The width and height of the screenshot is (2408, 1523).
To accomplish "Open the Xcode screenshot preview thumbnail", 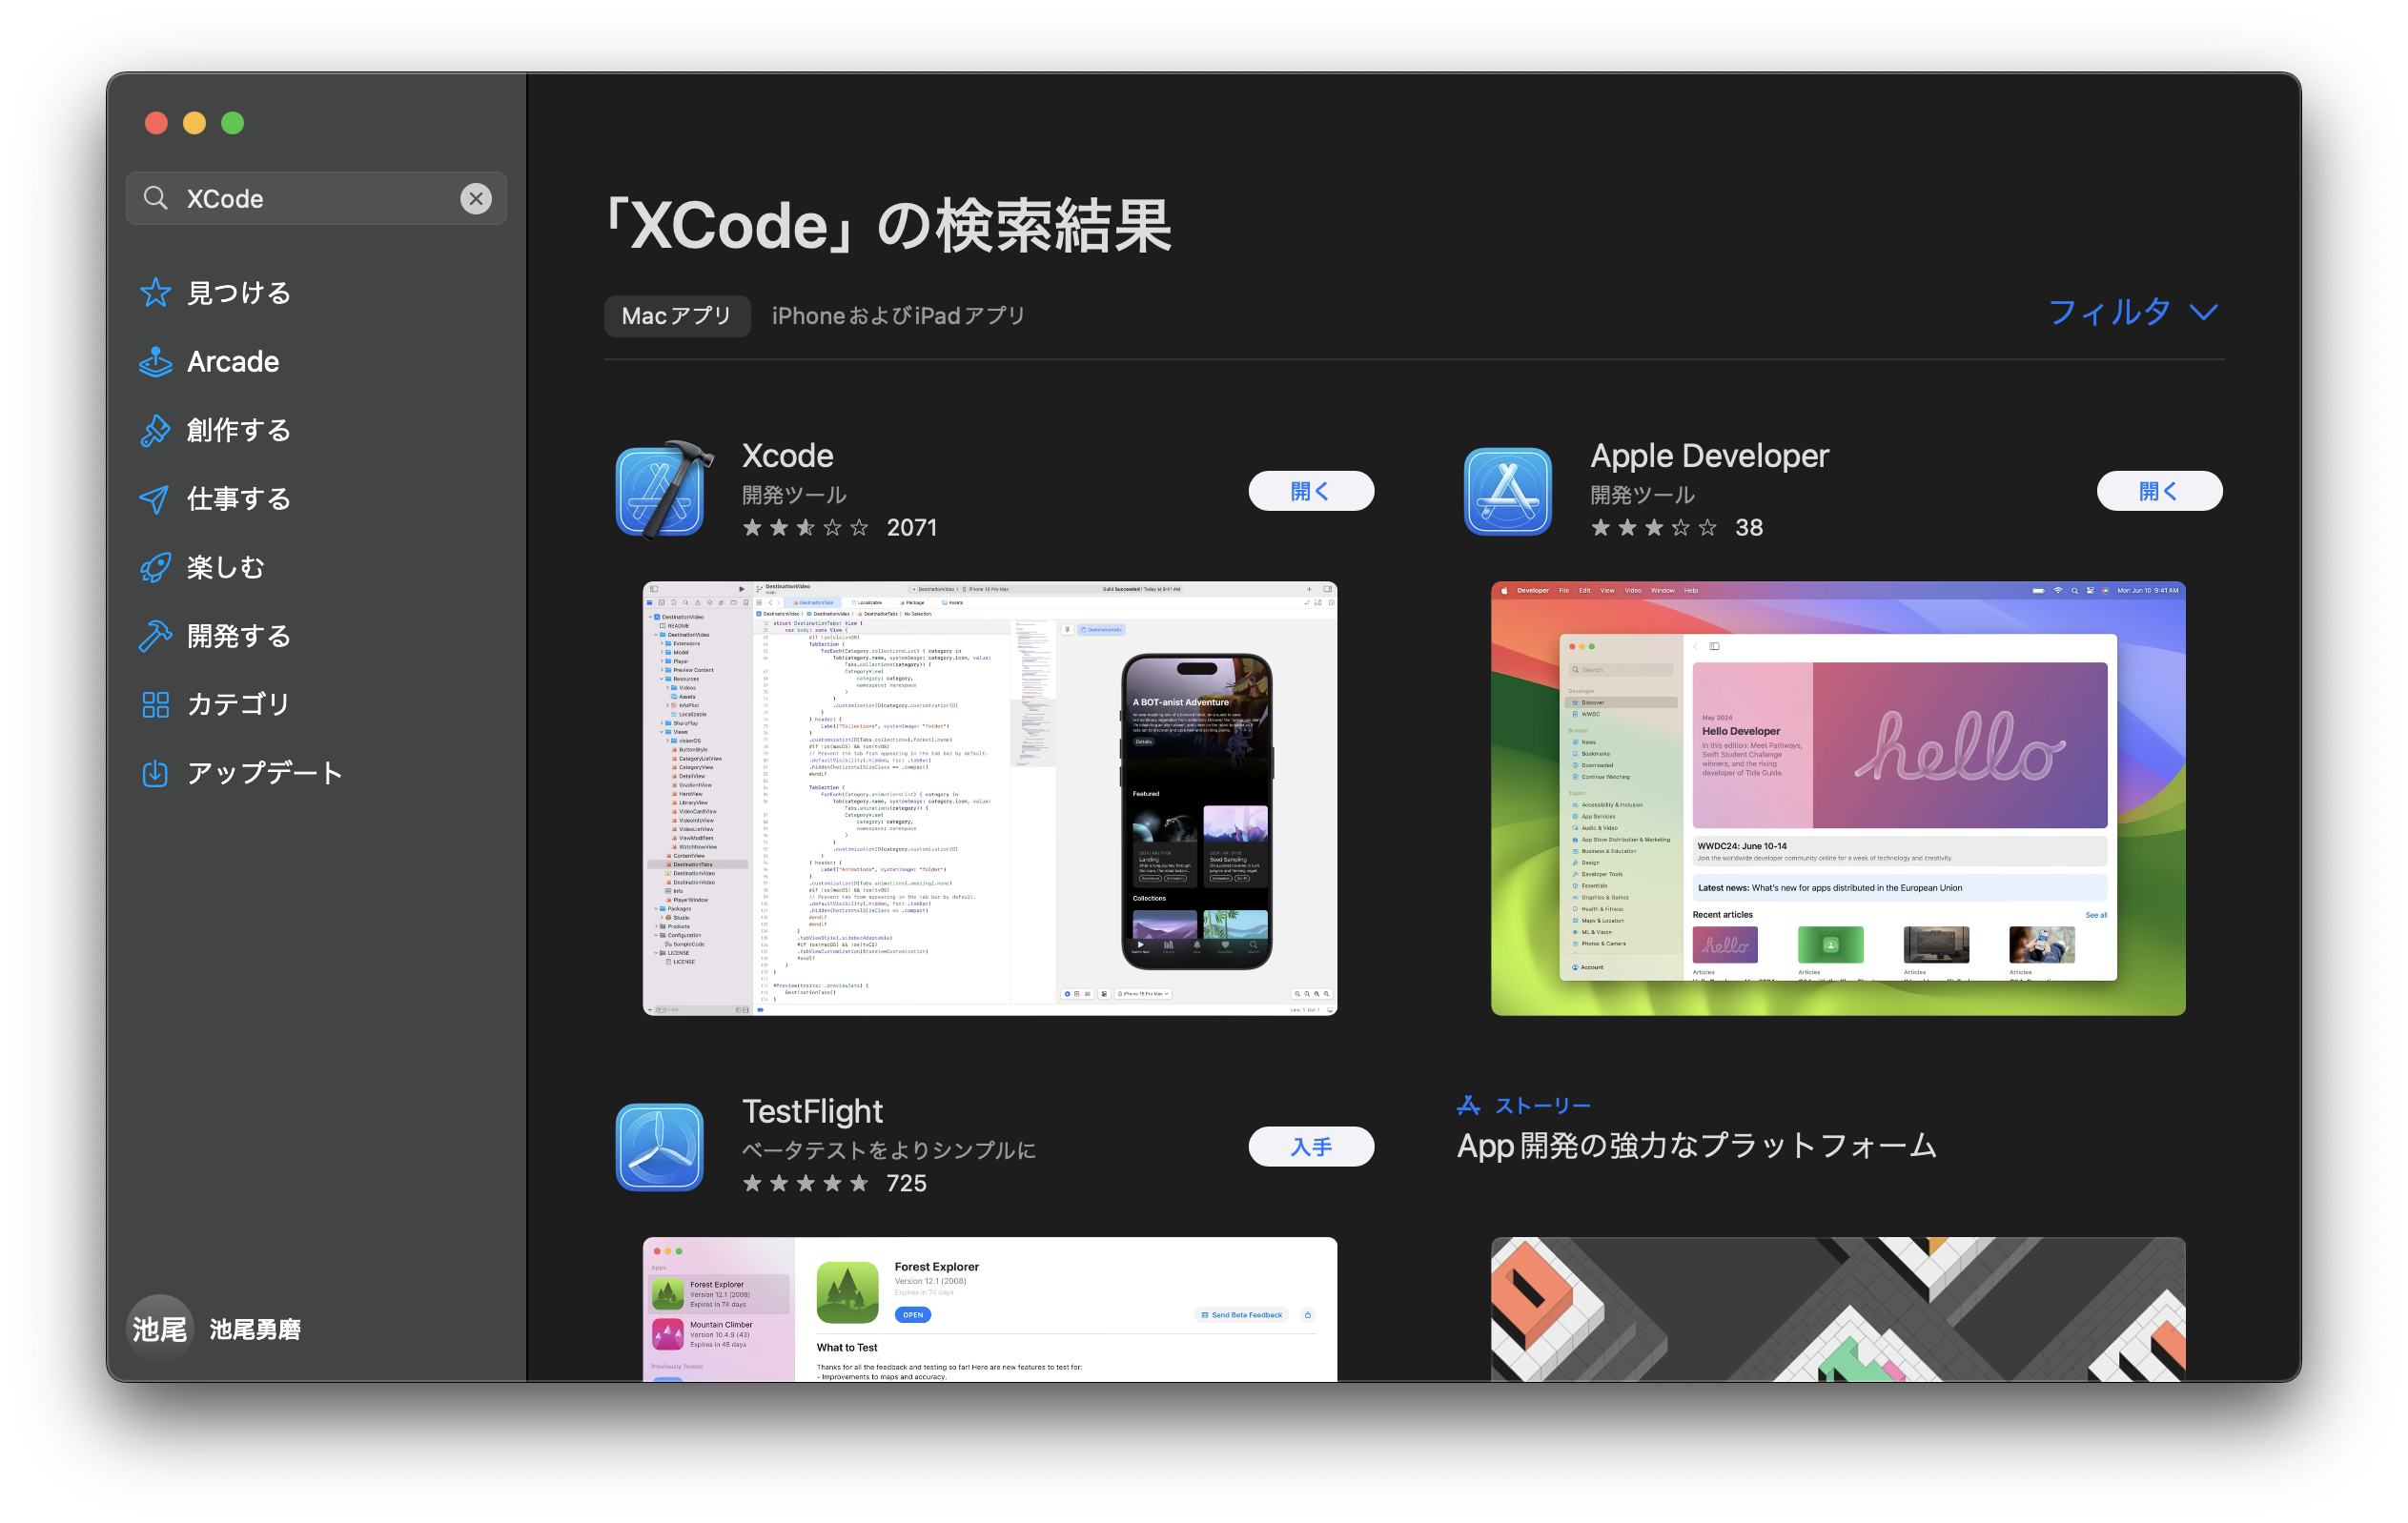I will [989, 798].
